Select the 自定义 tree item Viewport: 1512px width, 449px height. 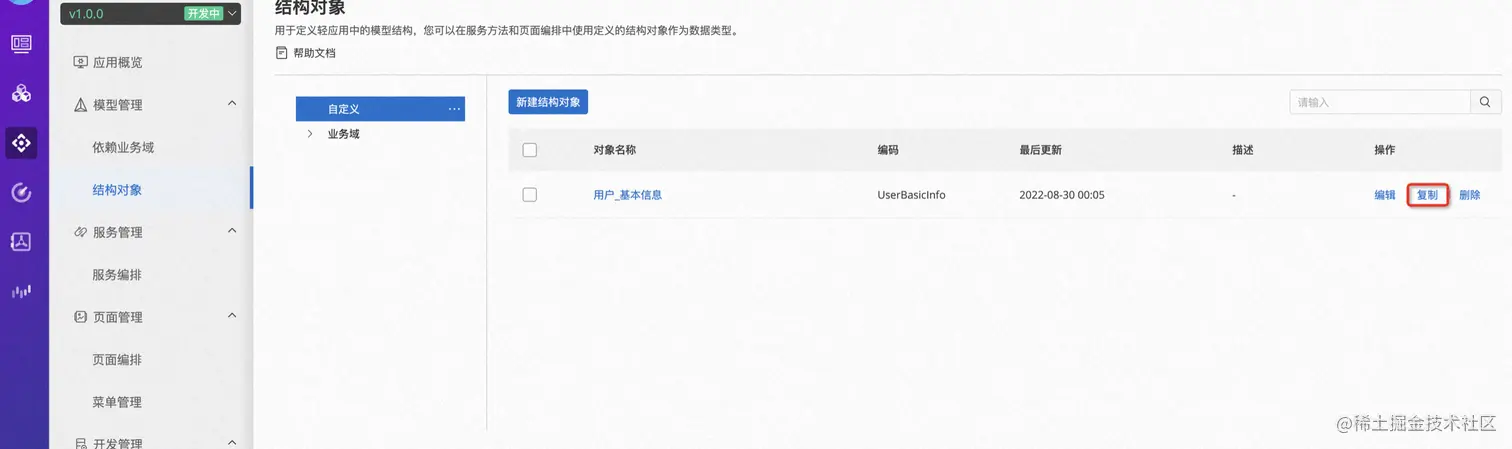tap(380, 109)
